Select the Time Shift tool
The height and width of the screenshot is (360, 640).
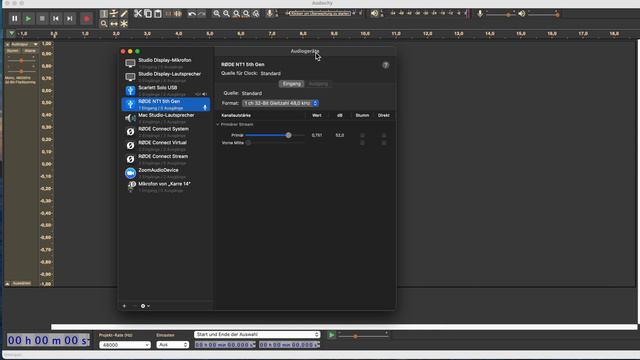tap(114, 24)
